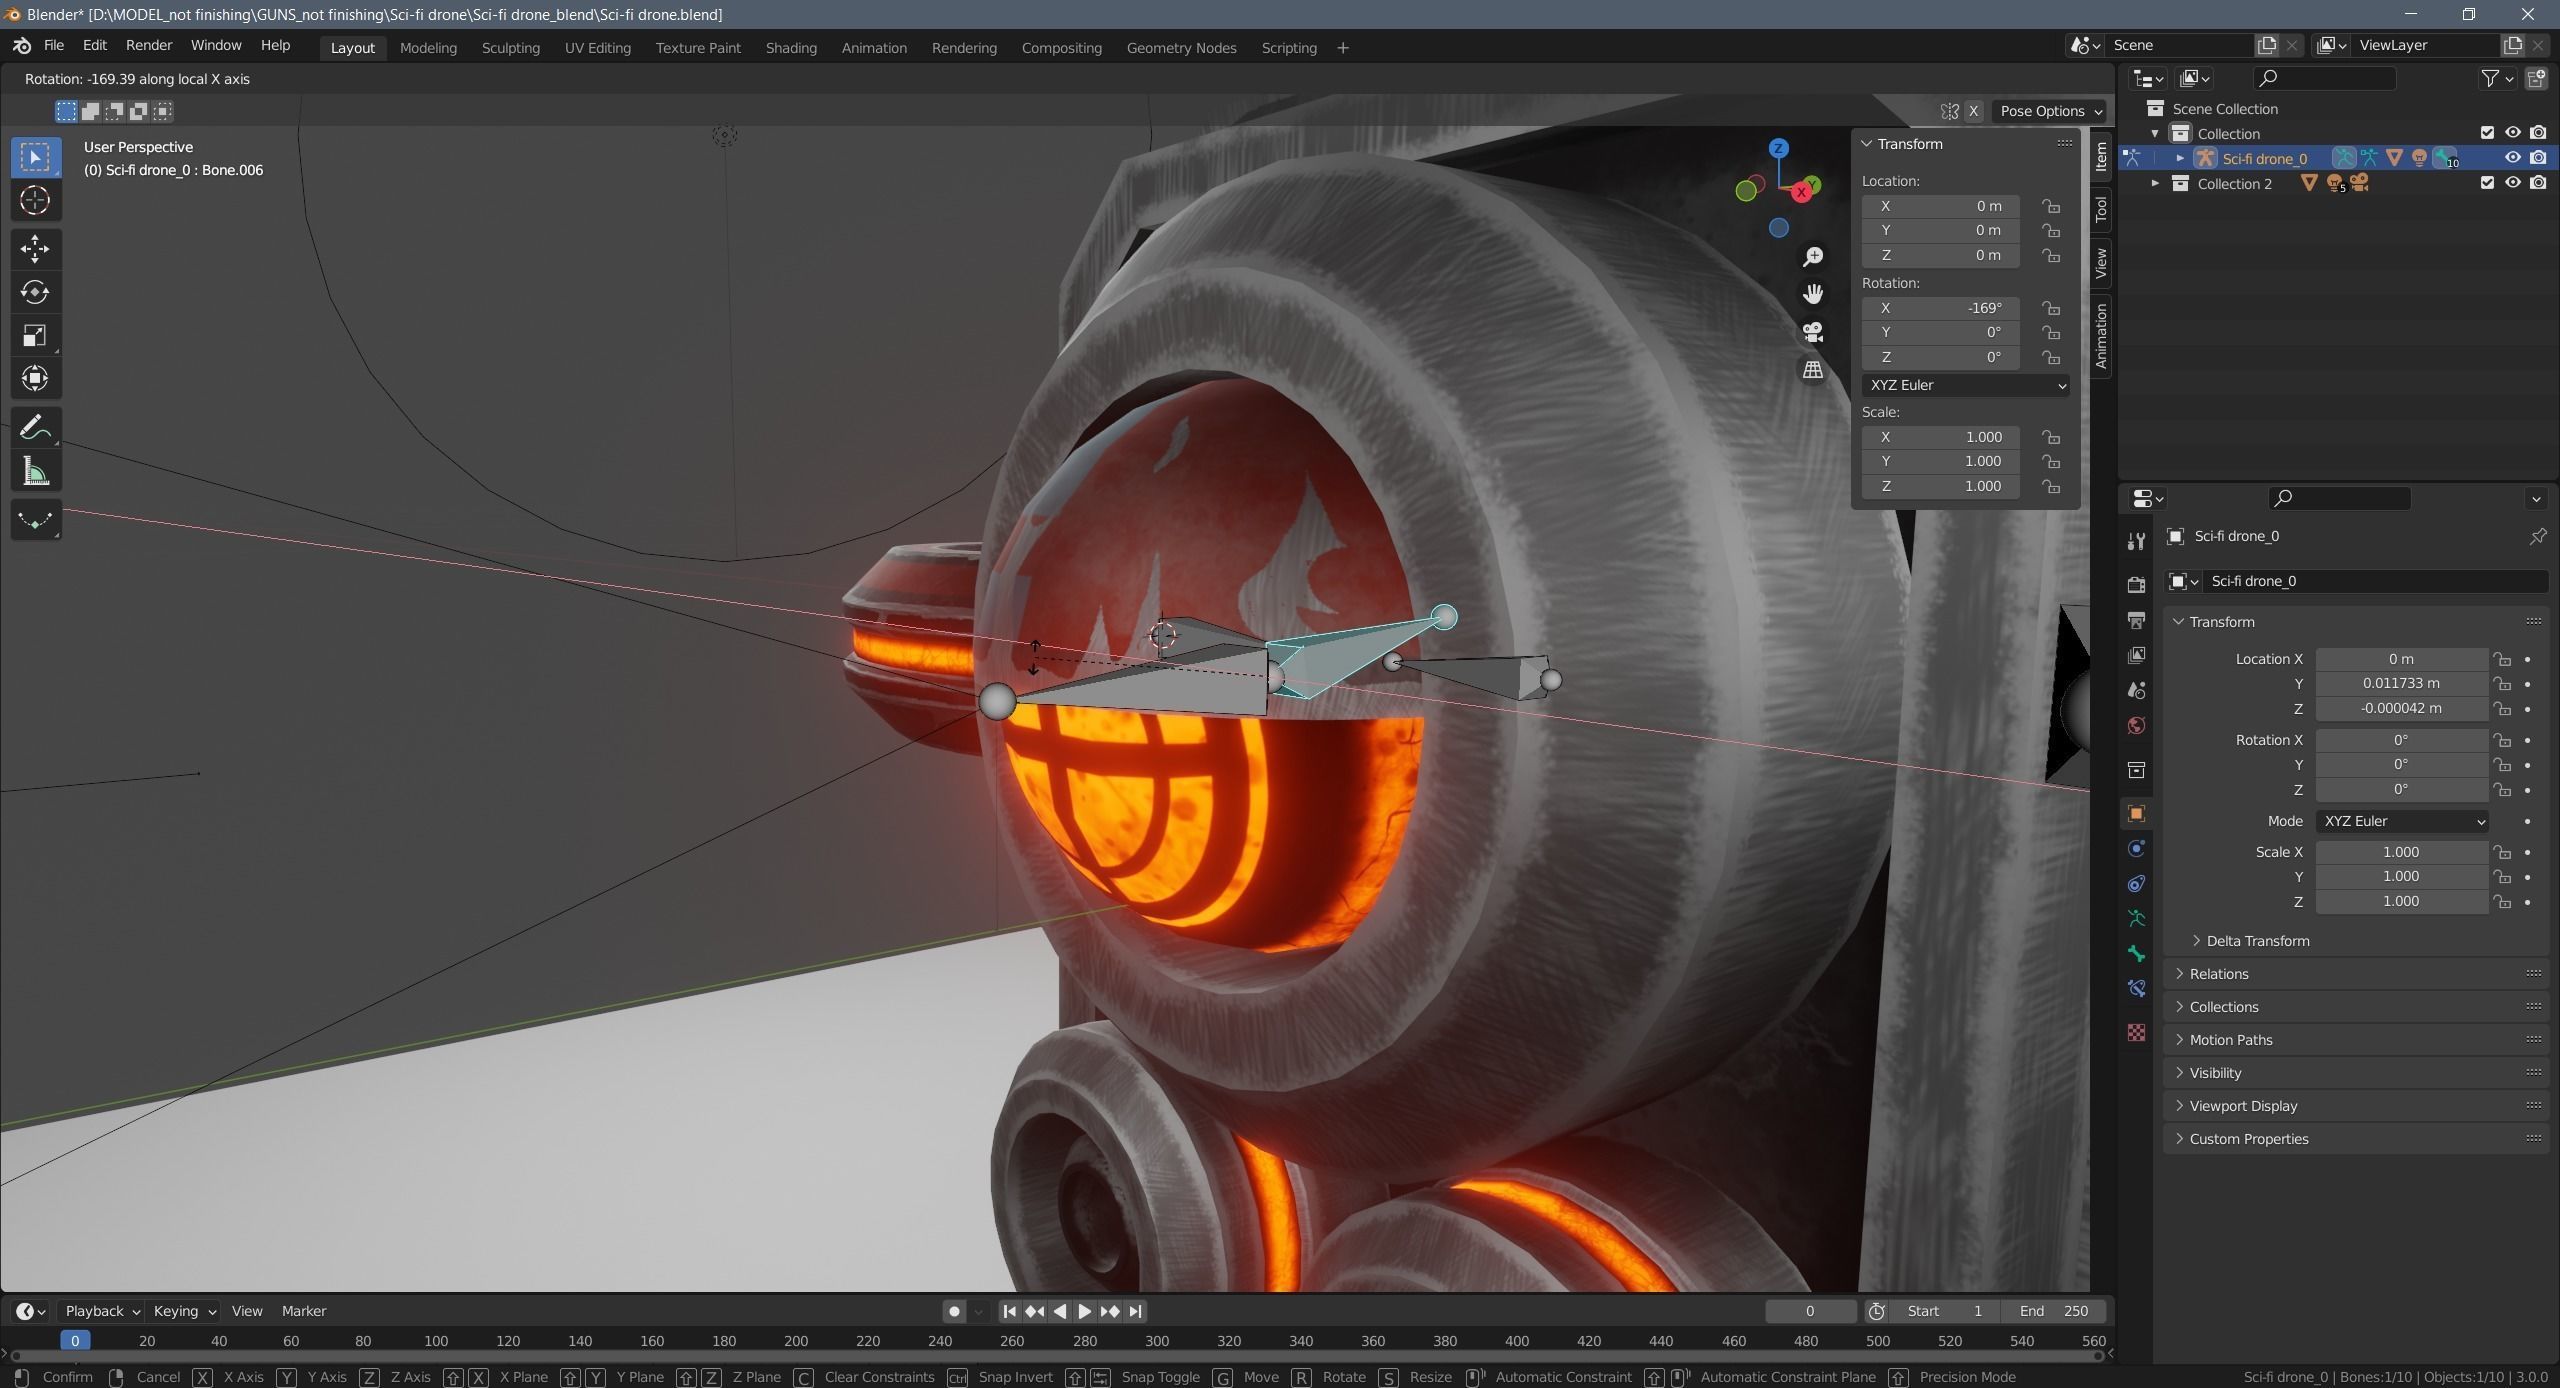Lock Location X in N-panel Transform

coord(2051,206)
